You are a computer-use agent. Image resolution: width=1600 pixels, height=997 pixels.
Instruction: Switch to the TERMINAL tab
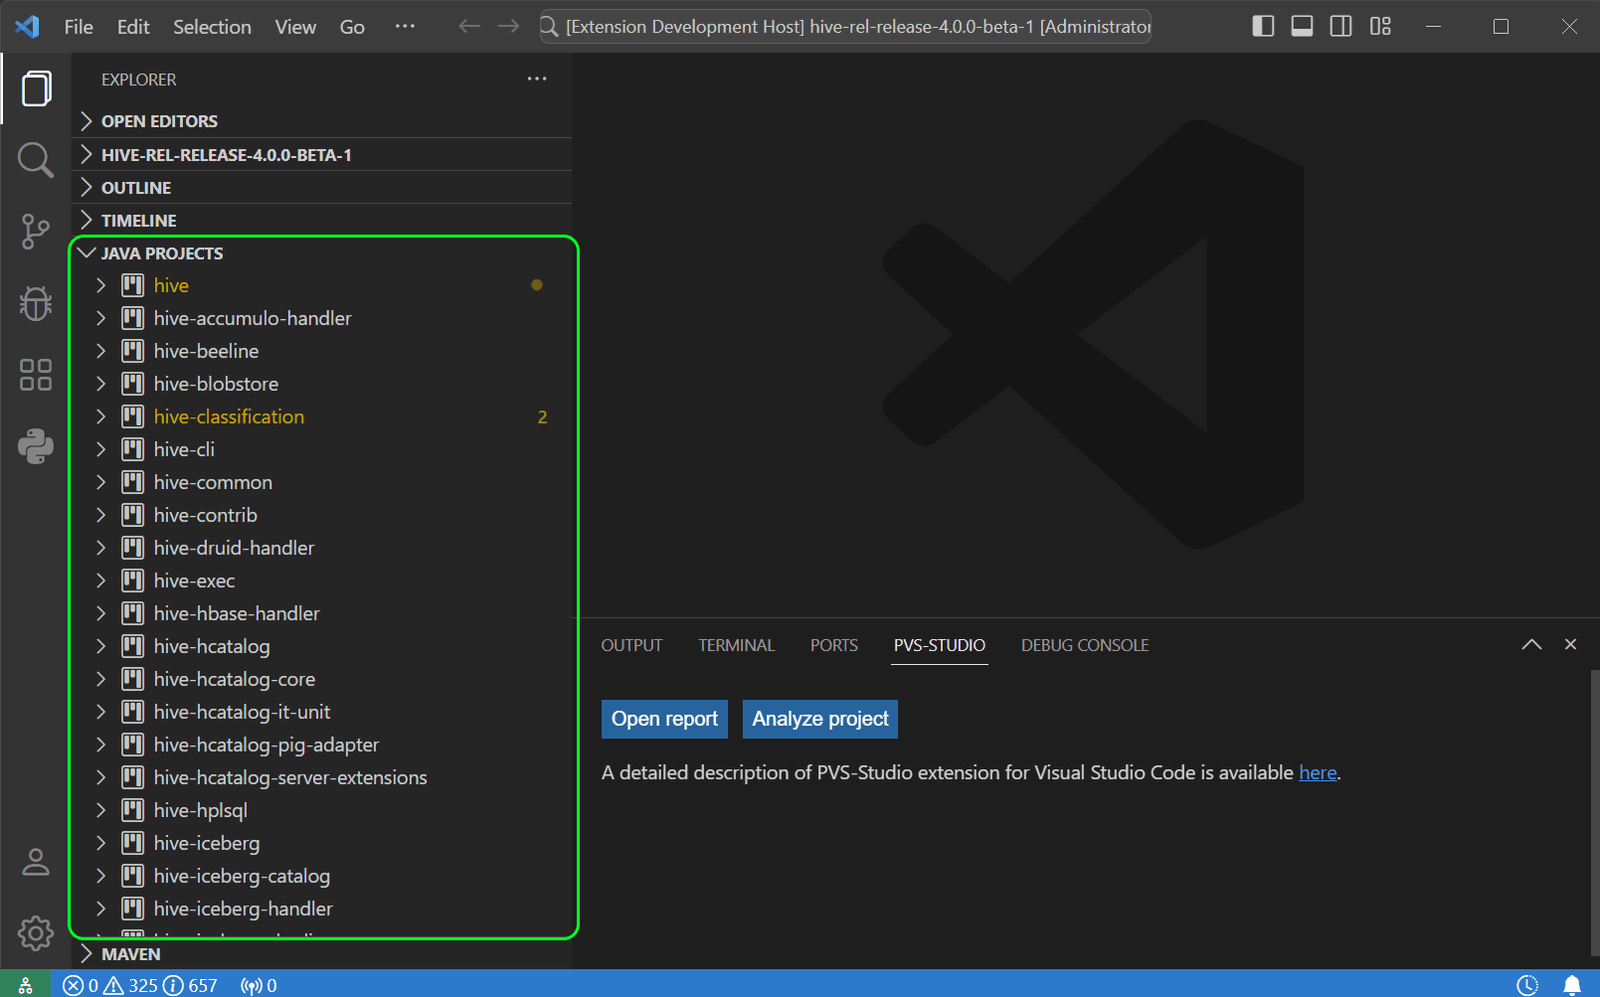(736, 645)
